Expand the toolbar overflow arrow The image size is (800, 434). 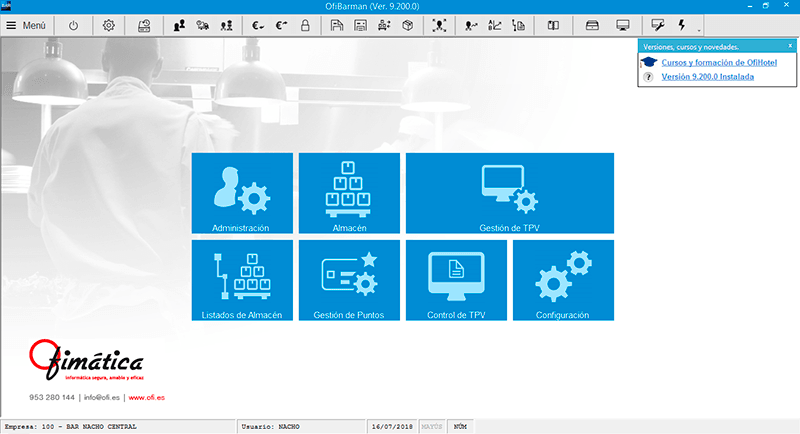coord(699,30)
